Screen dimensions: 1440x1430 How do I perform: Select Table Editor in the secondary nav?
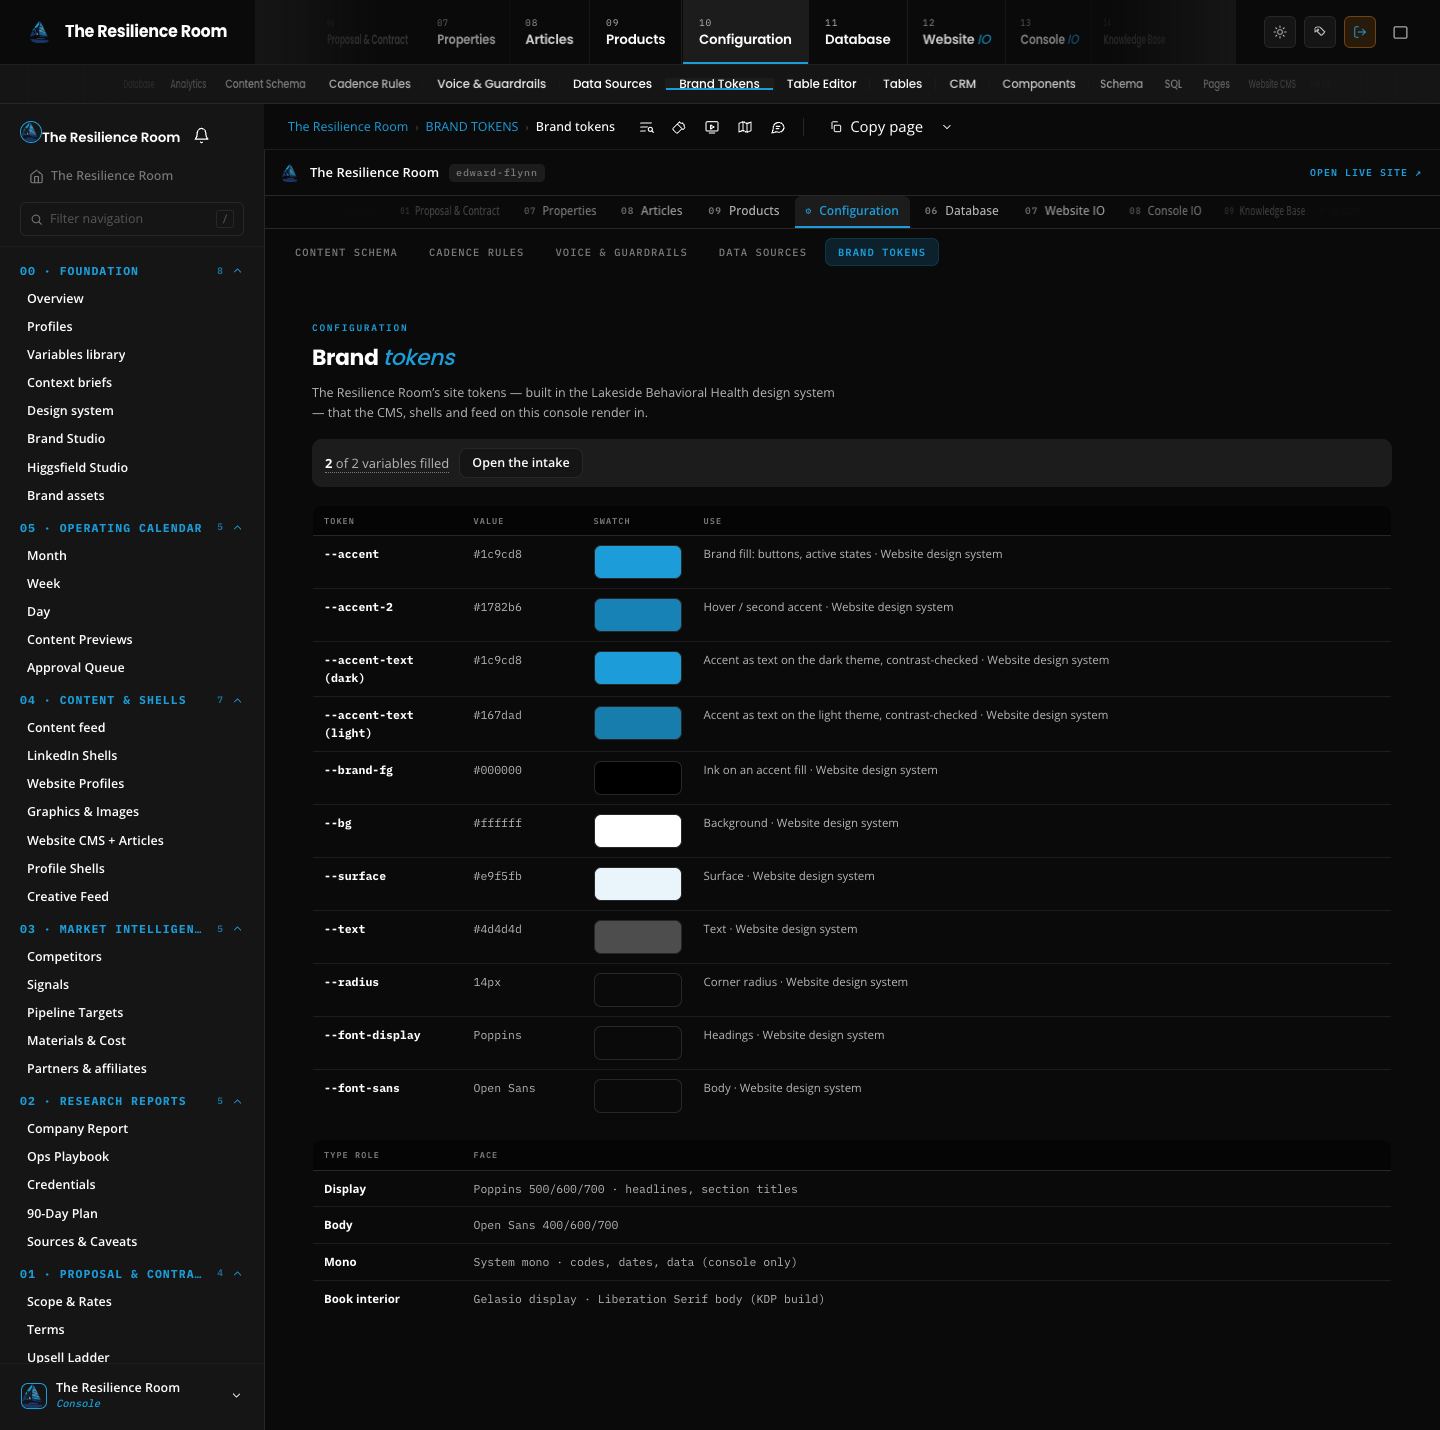point(821,84)
